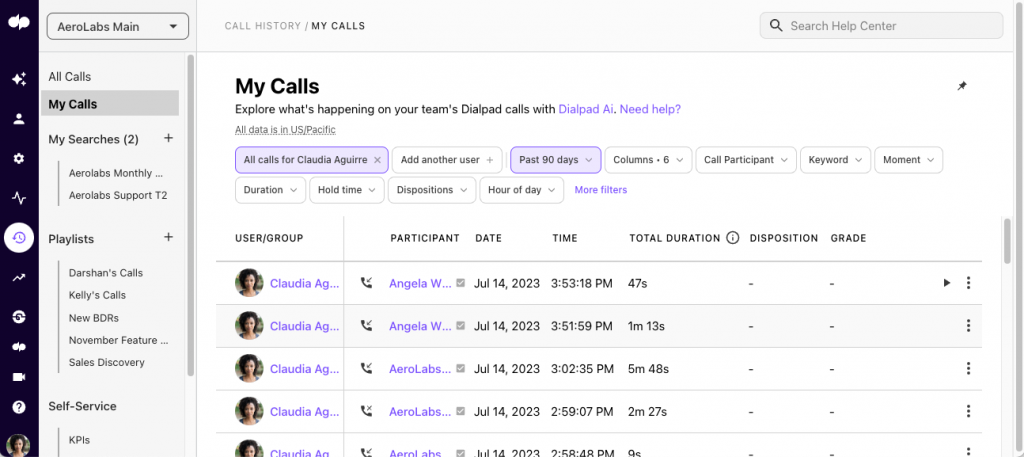Click the More filters link

(601, 190)
